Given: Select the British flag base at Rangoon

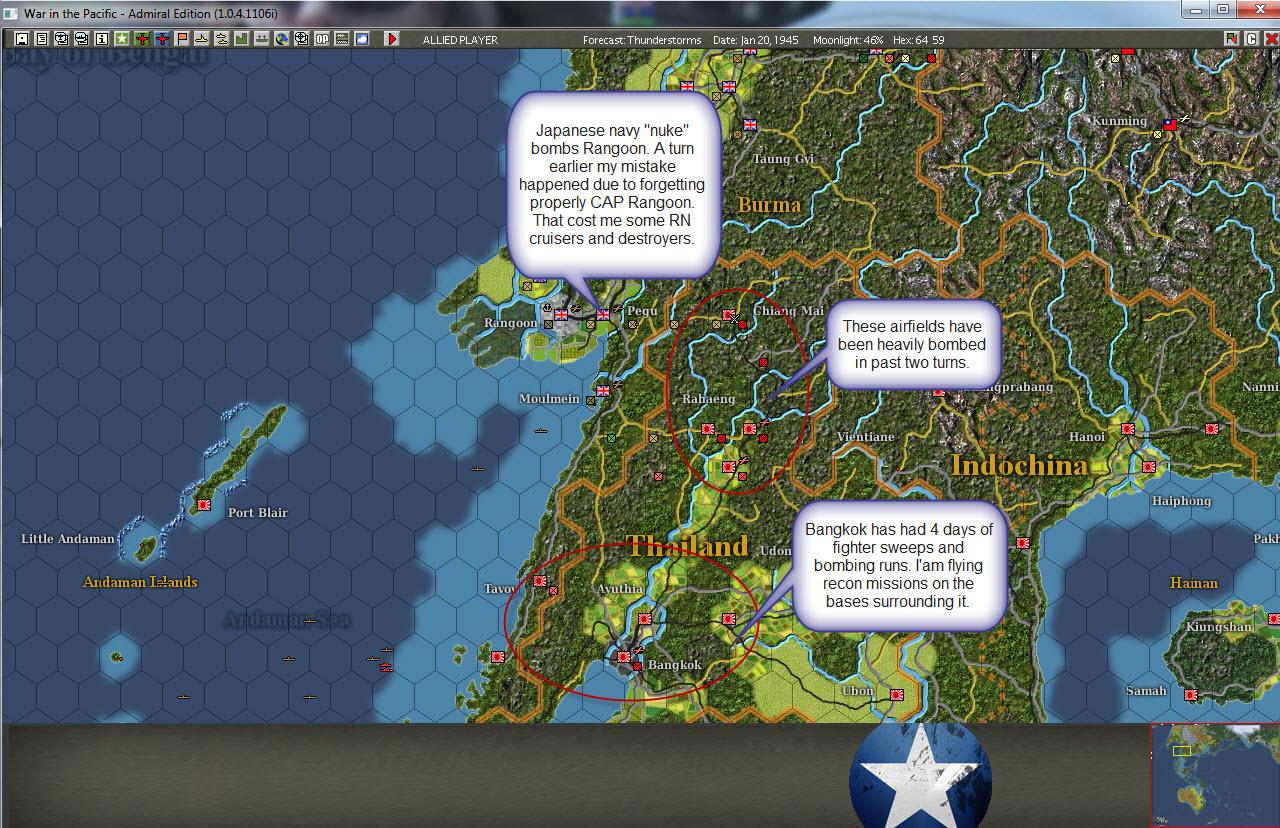Looking at the screenshot, I should (x=561, y=314).
